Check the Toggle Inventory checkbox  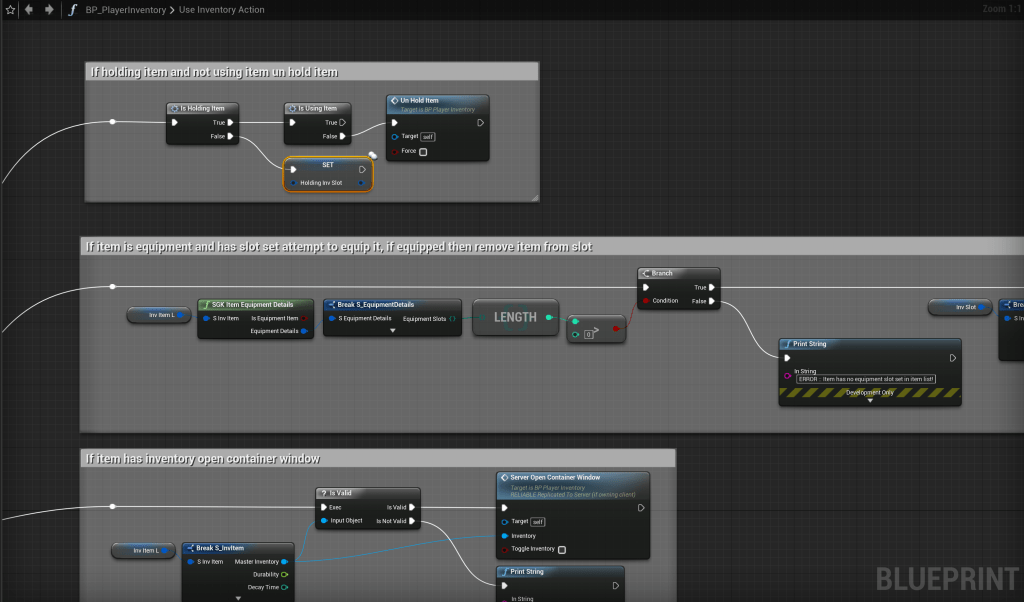[x=562, y=549]
